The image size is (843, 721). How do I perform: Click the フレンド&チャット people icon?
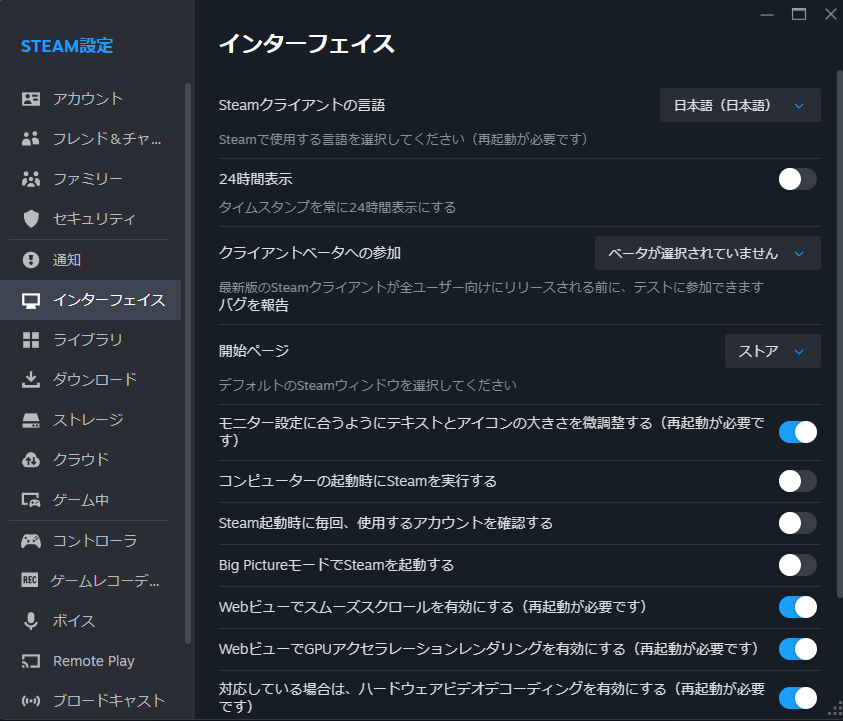click(x=31, y=139)
